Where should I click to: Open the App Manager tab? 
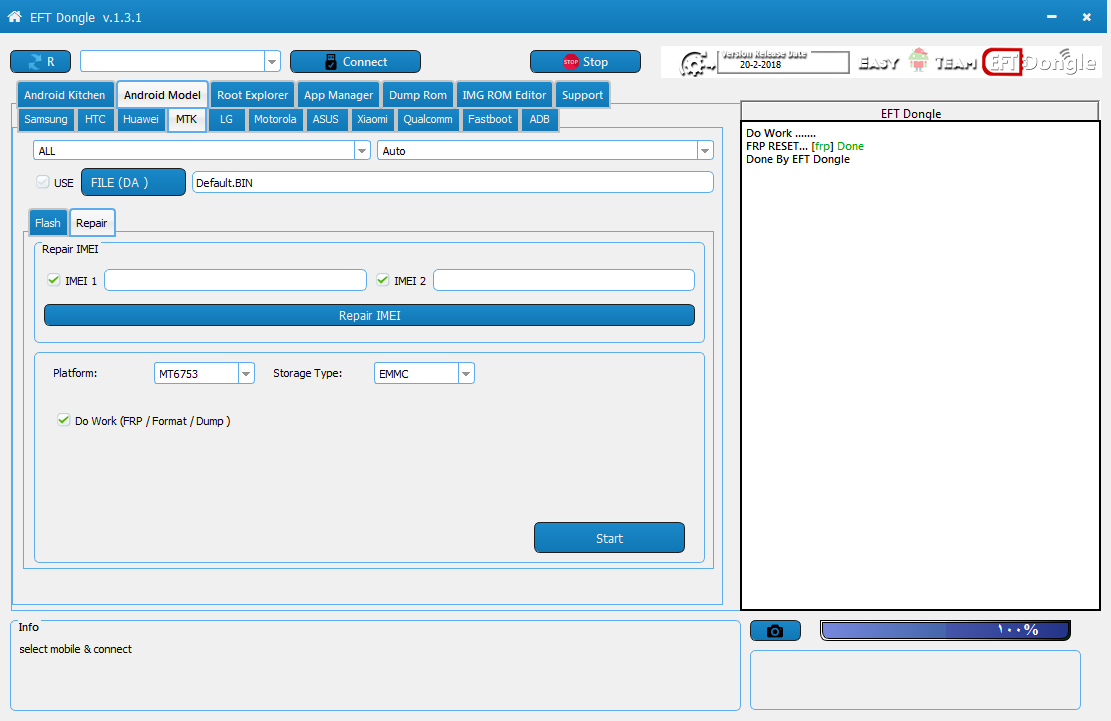[339, 95]
